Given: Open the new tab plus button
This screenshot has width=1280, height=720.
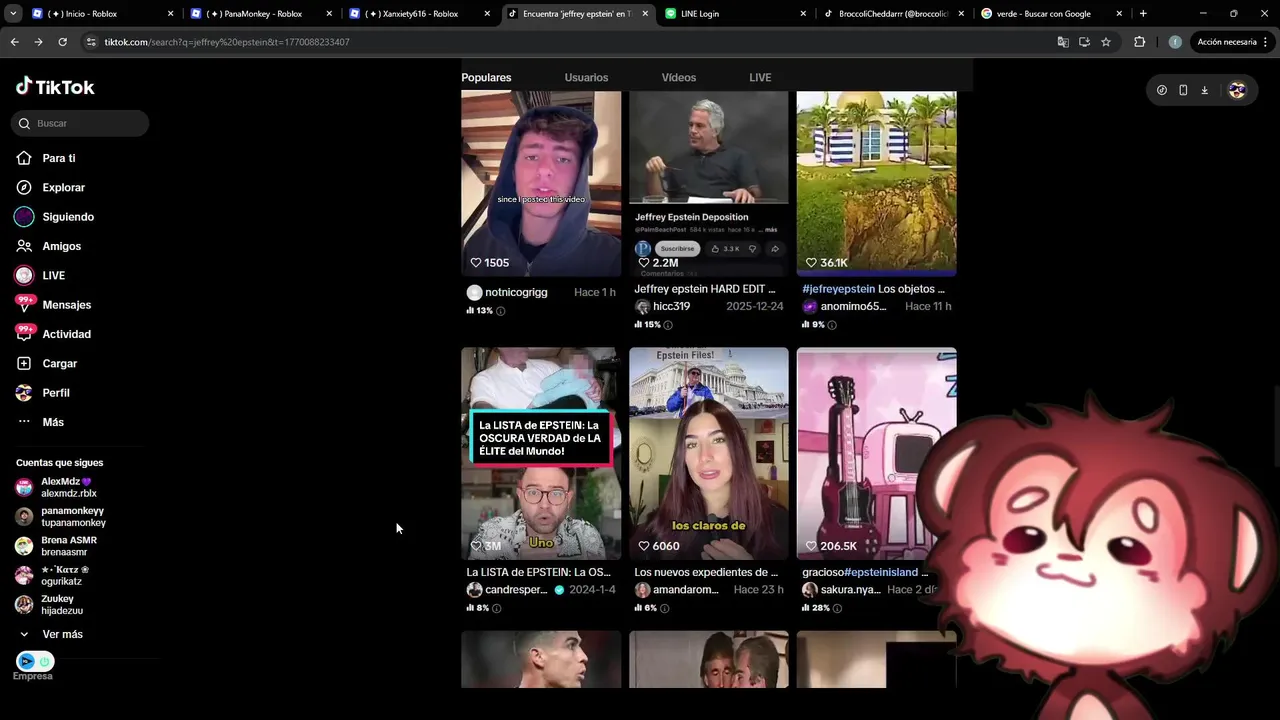Looking at the screenshot, I should click(1143, 14).
